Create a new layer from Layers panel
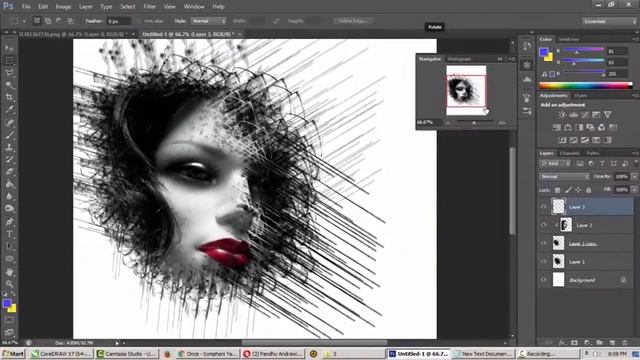 pos(612,342)
